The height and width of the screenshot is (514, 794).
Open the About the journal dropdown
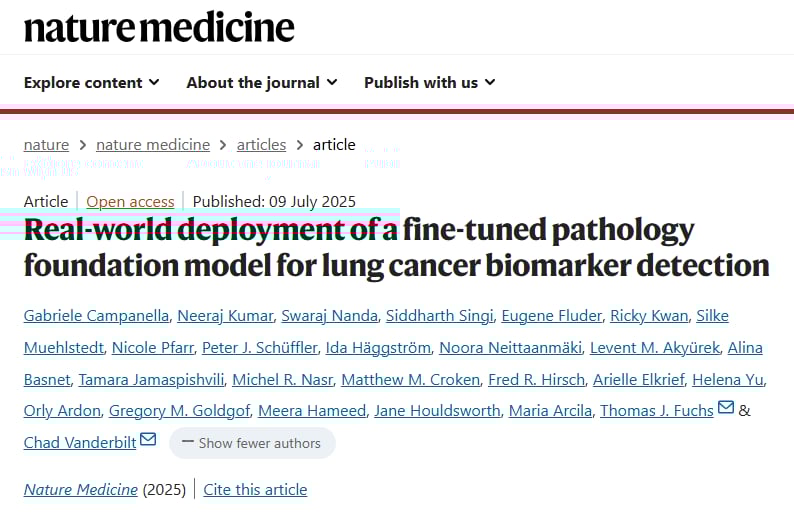tap(261, 82)
